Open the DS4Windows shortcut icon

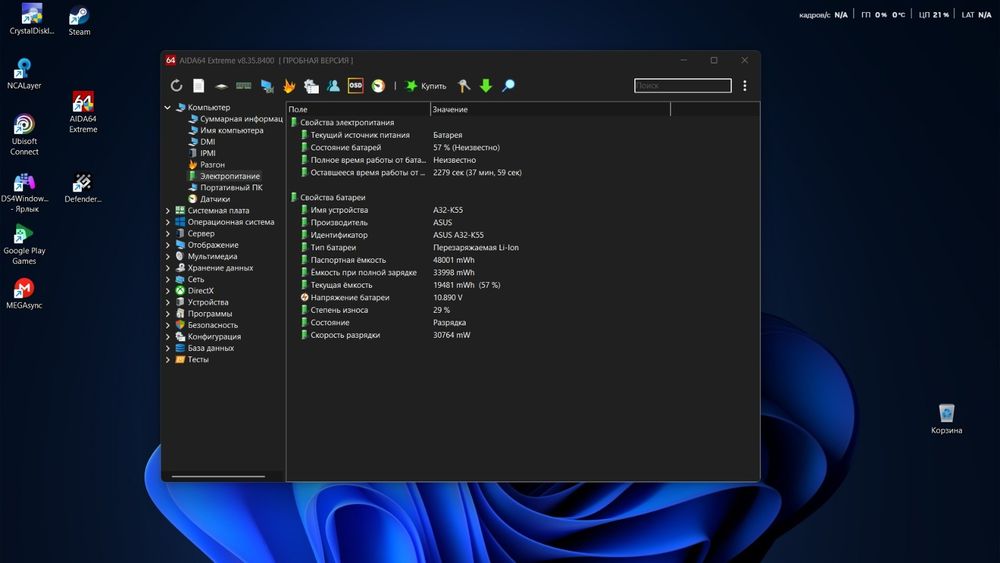click(x=24, y=193)
